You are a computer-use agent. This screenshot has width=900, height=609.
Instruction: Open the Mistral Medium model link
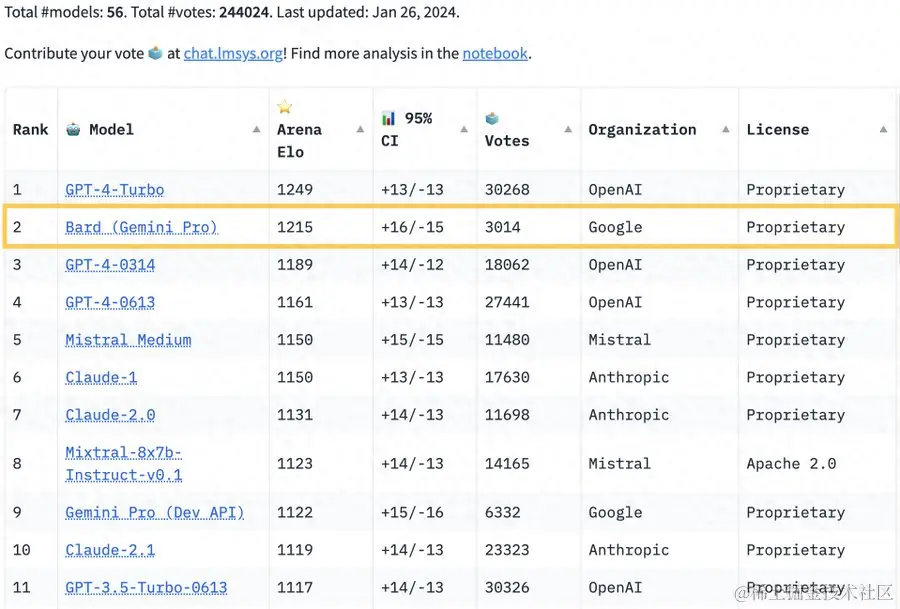(x=128, y=340)
